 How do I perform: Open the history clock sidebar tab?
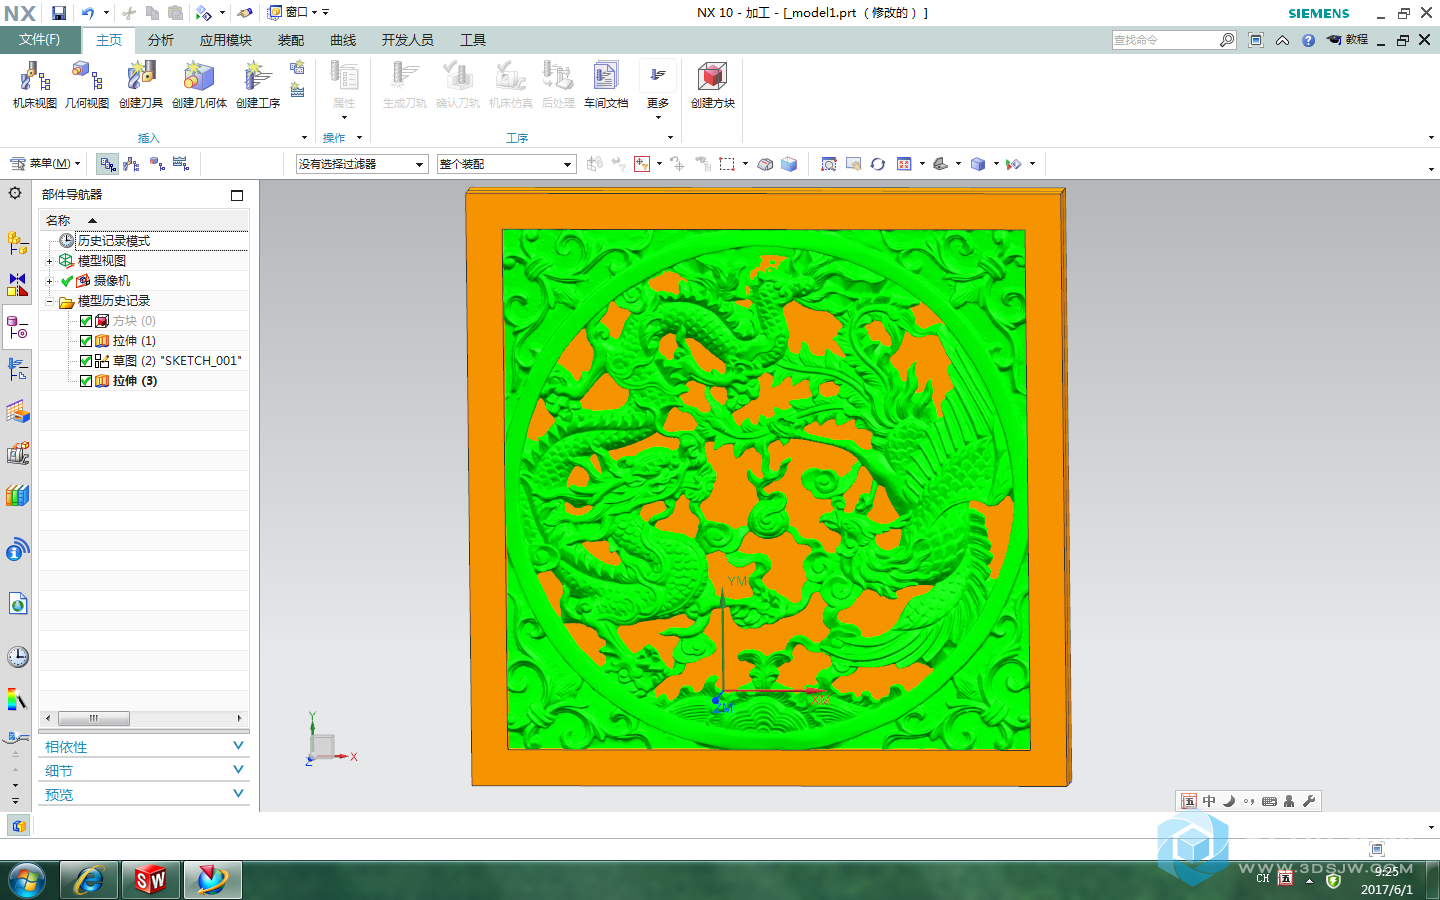[17, 657]
